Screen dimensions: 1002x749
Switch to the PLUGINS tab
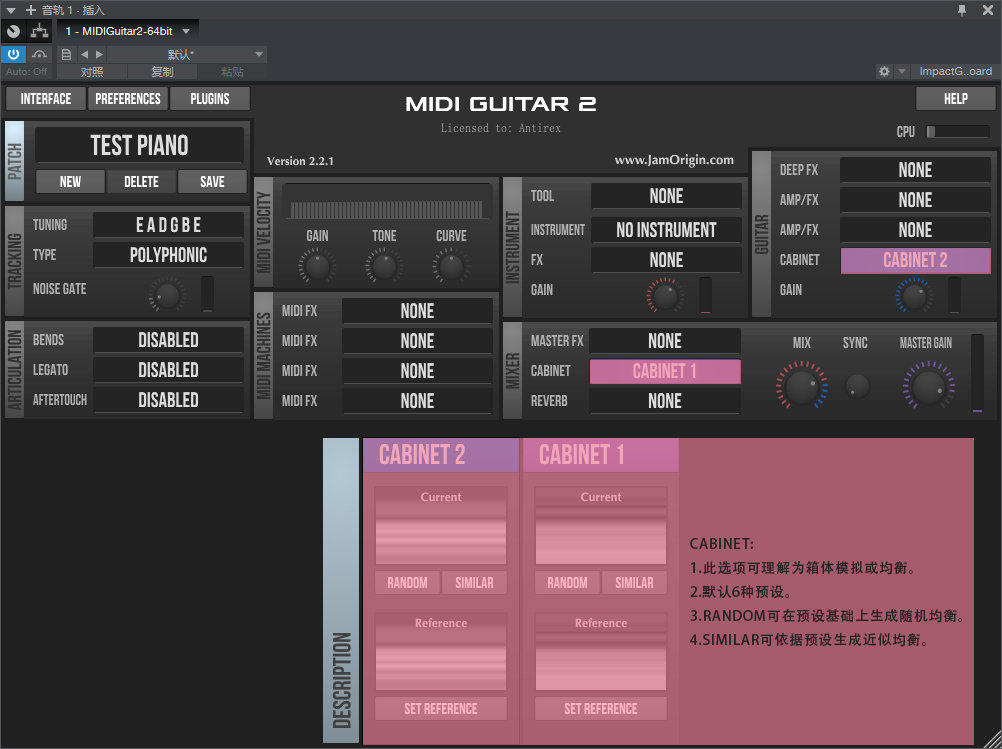210,98
